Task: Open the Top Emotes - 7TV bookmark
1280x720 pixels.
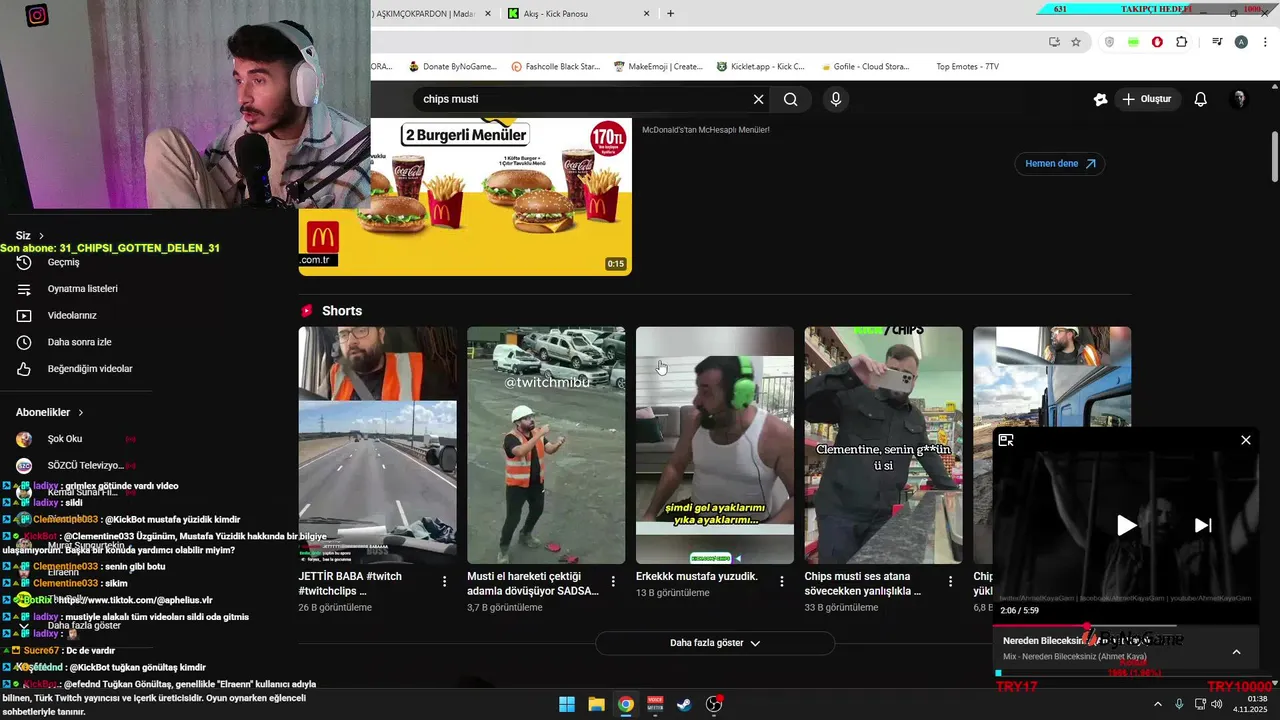Action: pyautogui.click(x=967, y=66)
